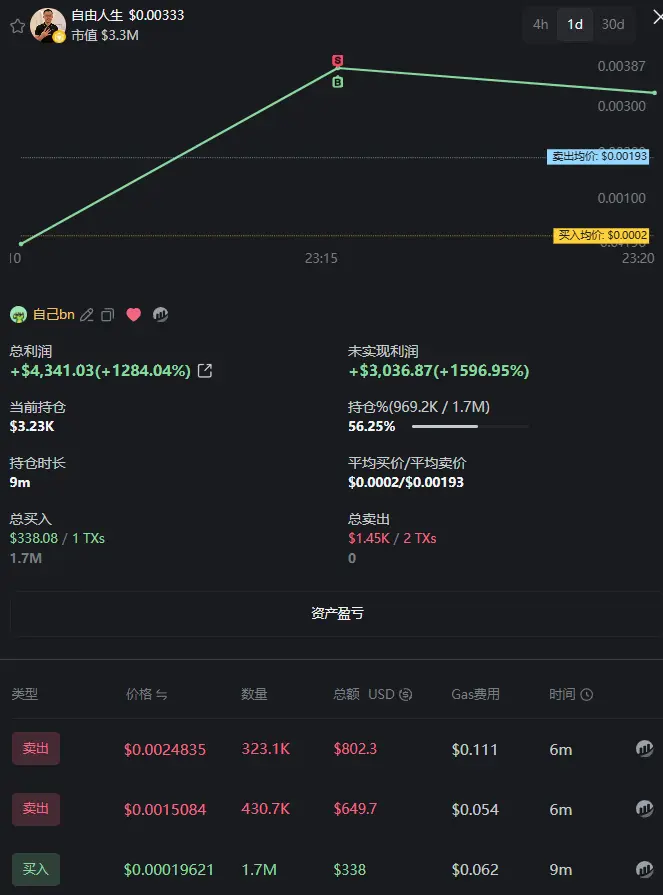This screenshot has width=663, height=895.
Task: Toggle the pink heart follow icon
Action: (134, 315)
